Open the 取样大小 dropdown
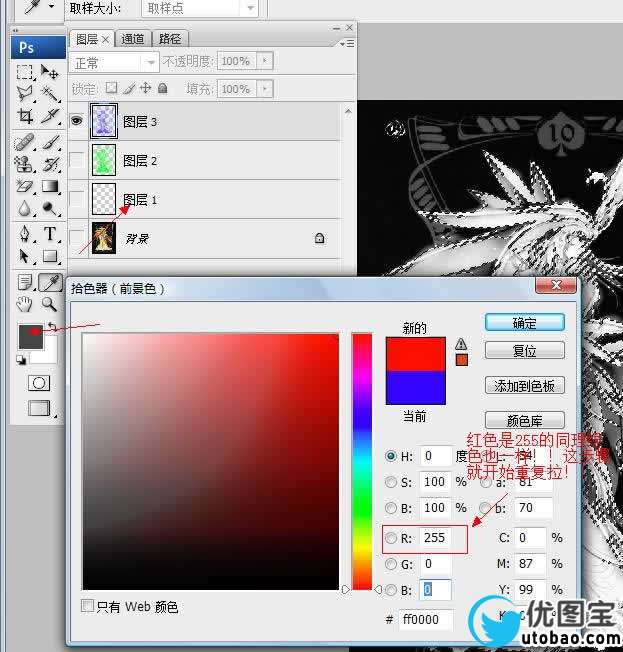The width and height of the screenshot is (623, 652). click(x=200, y=8)
